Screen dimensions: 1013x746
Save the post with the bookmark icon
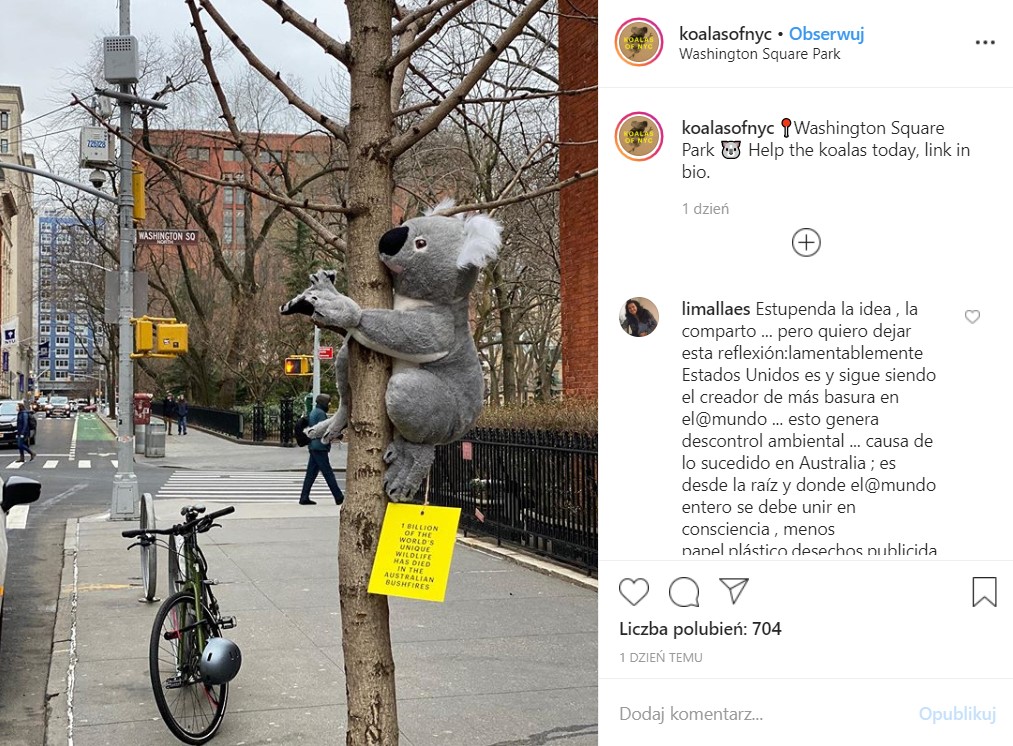point(985,591)
